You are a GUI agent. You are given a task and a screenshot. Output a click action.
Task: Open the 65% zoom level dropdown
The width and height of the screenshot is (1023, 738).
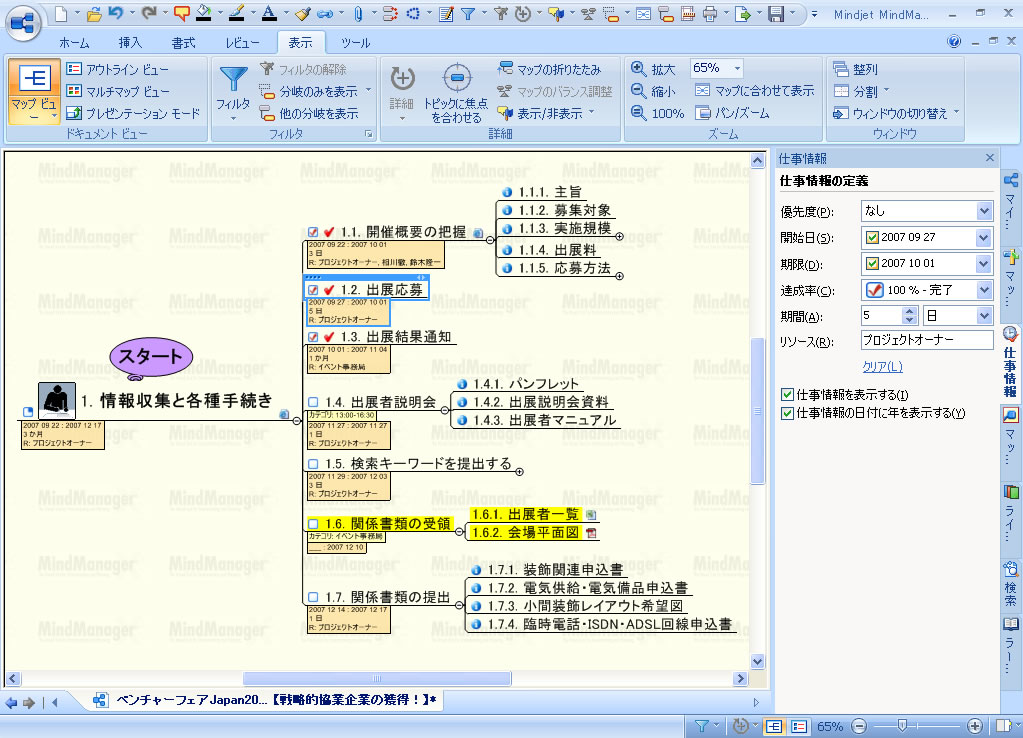point(737,68)
